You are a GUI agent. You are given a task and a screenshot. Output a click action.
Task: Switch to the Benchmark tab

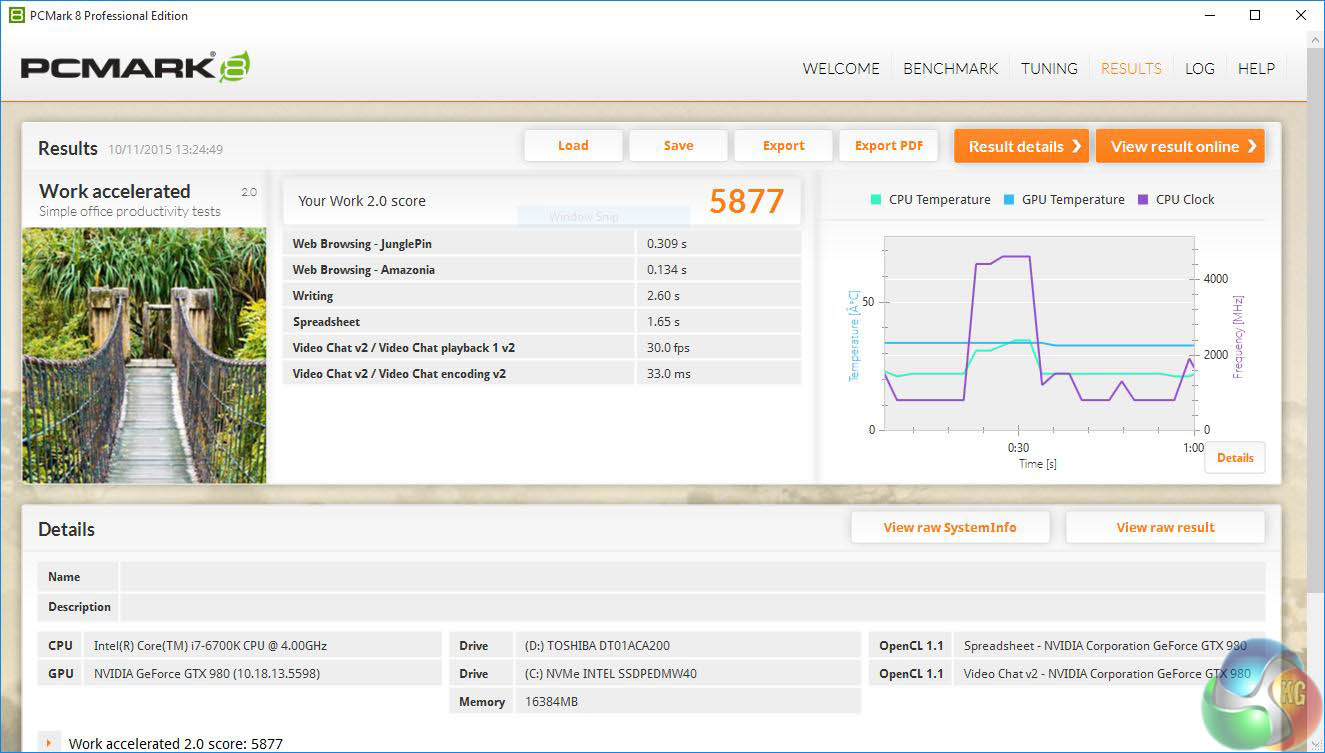[x=950, y=69]
